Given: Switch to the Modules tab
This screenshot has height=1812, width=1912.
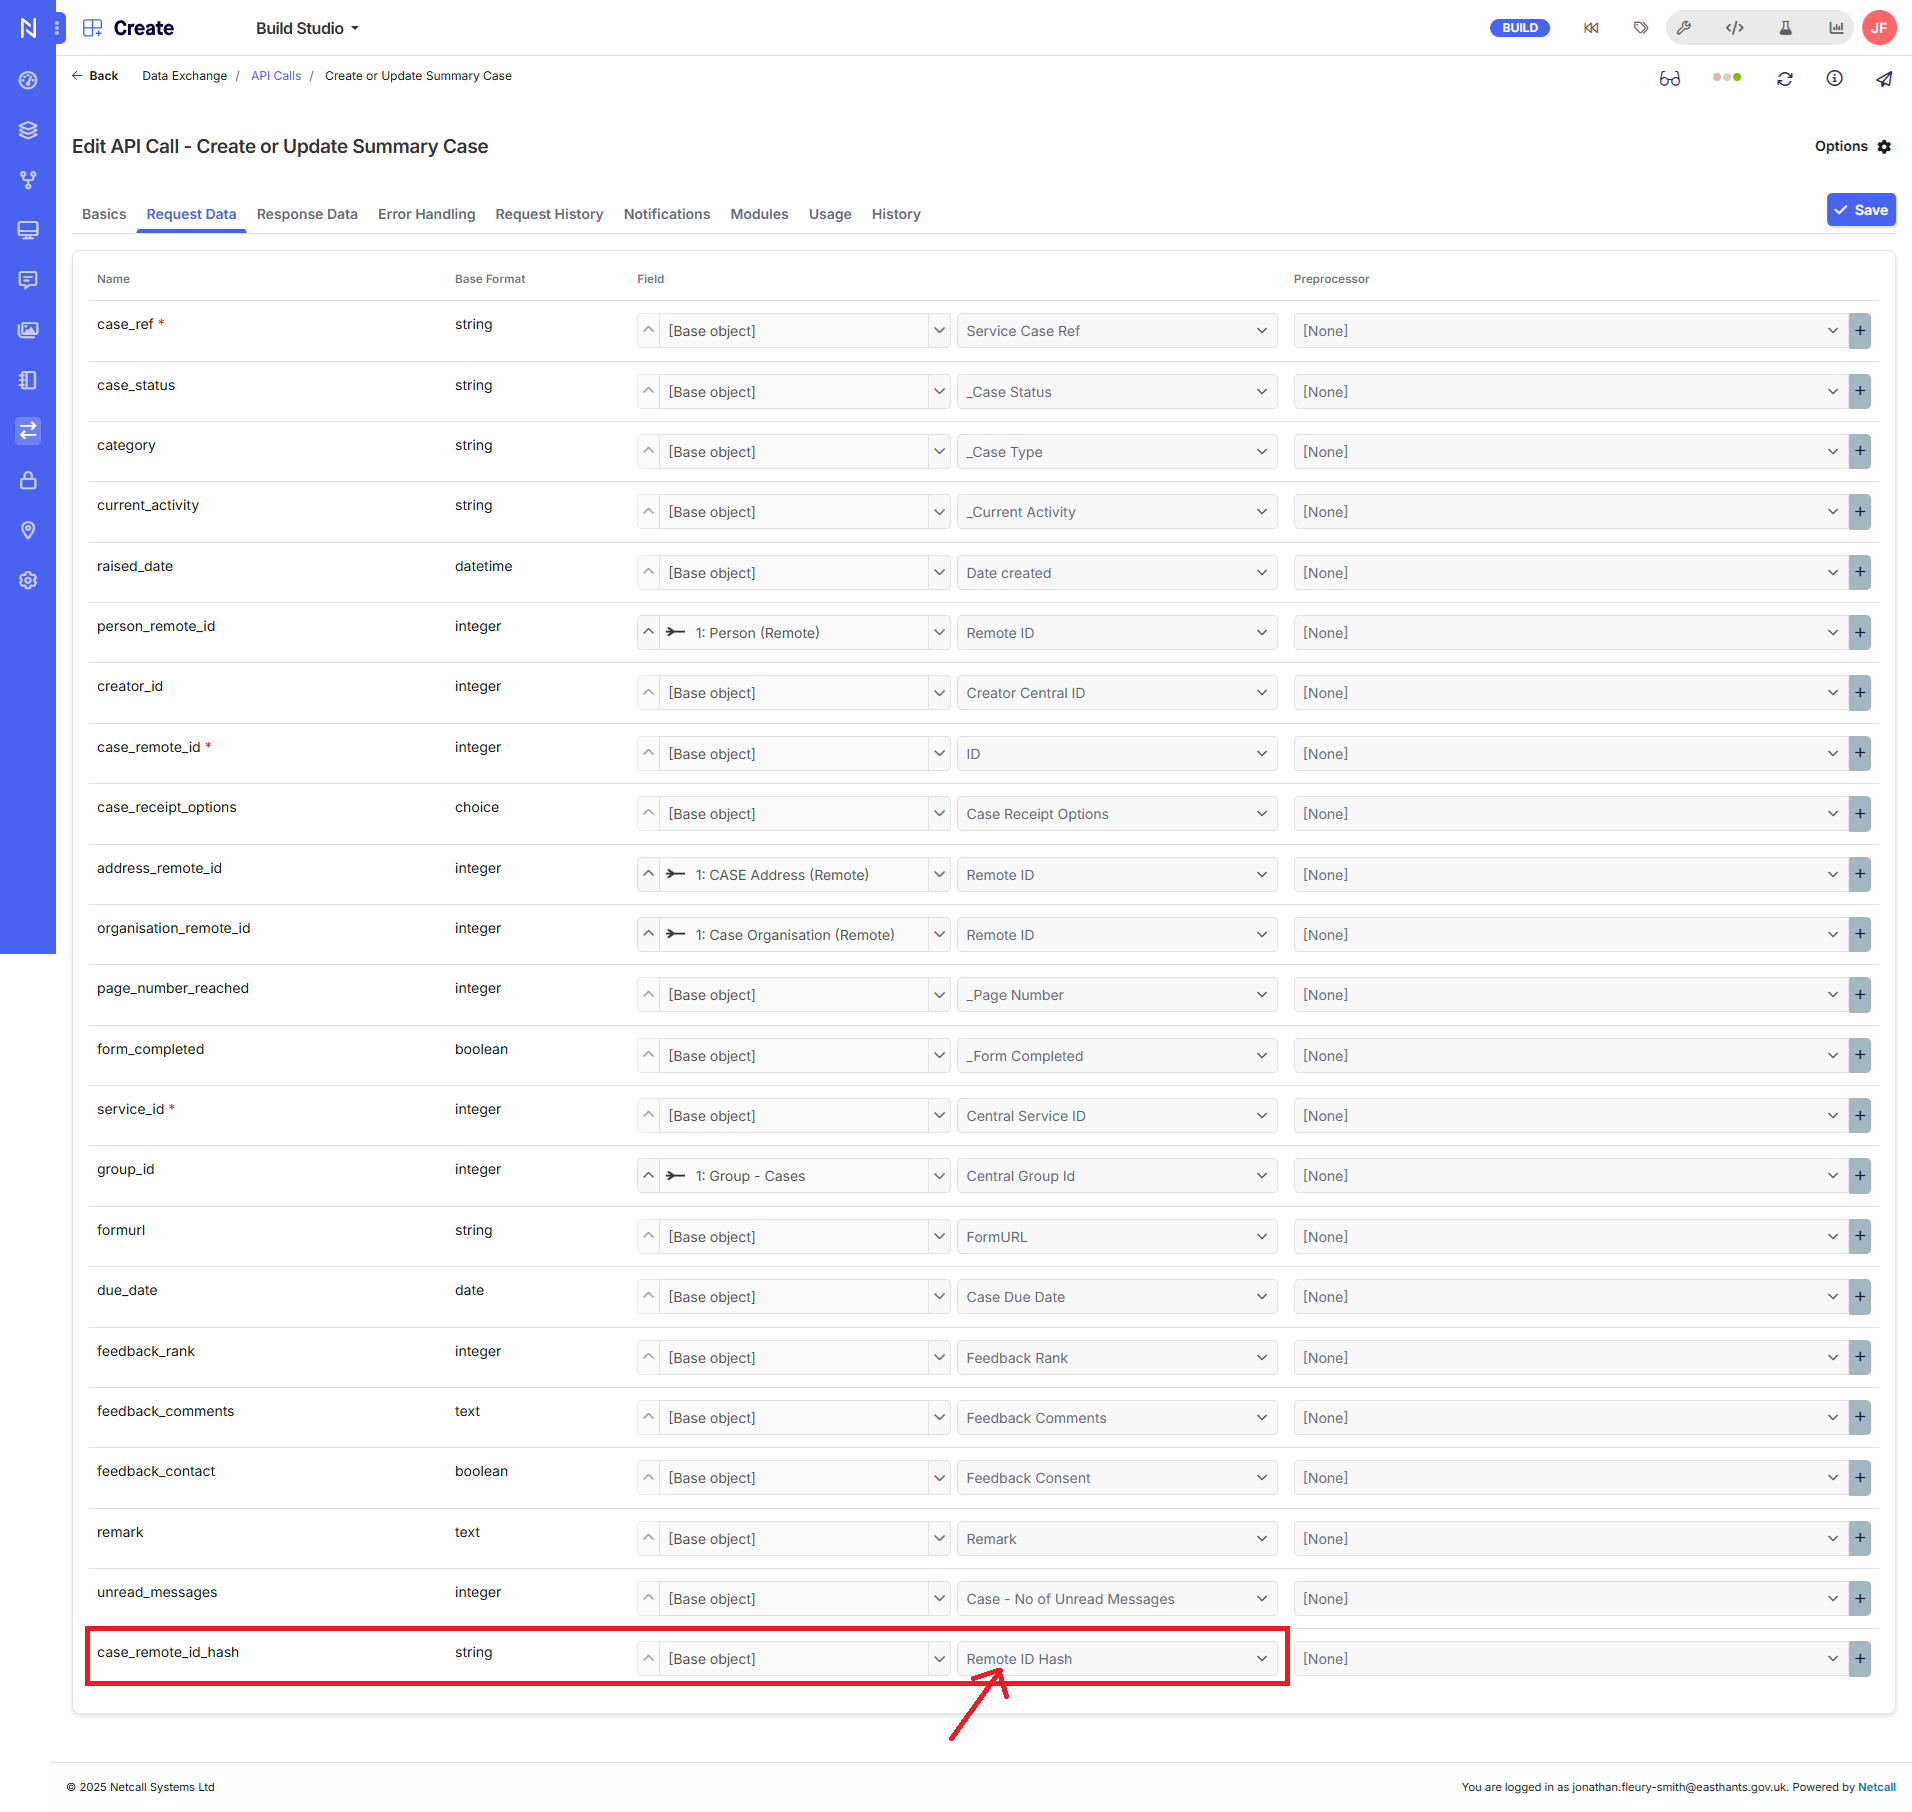Looking at the screenshot, I should pyautogui.click(x=759, y=214).
